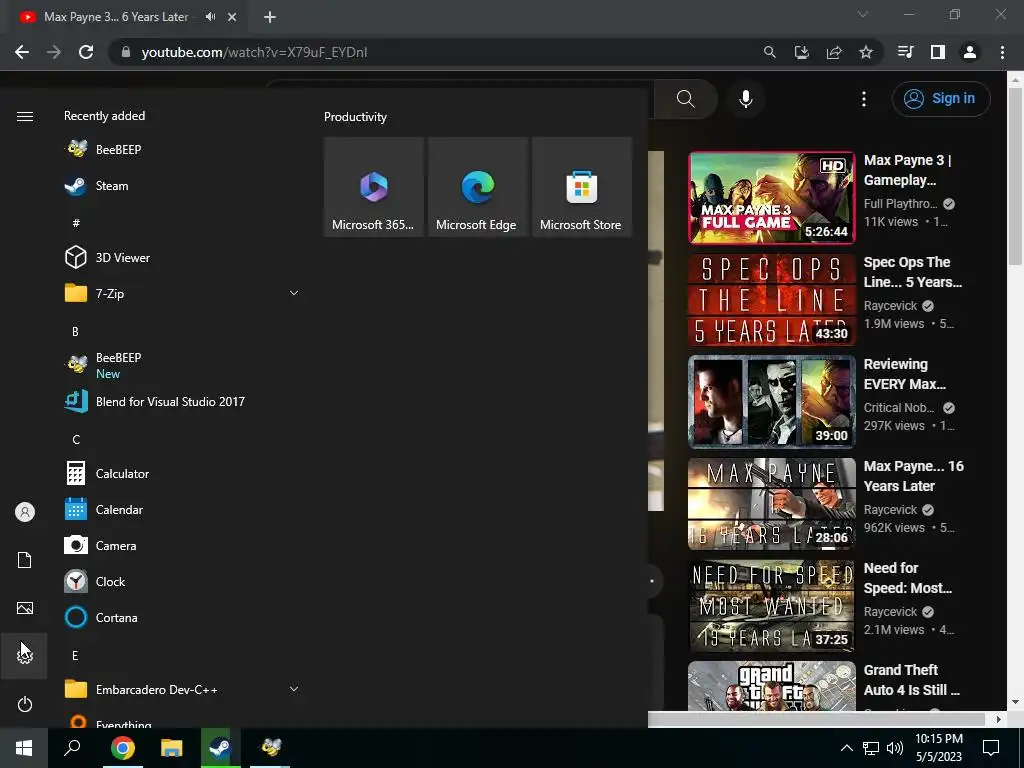This screenshot has height=768, width=1024.
Task: Open Microsoft Edge tile
Action: (477, 187)
